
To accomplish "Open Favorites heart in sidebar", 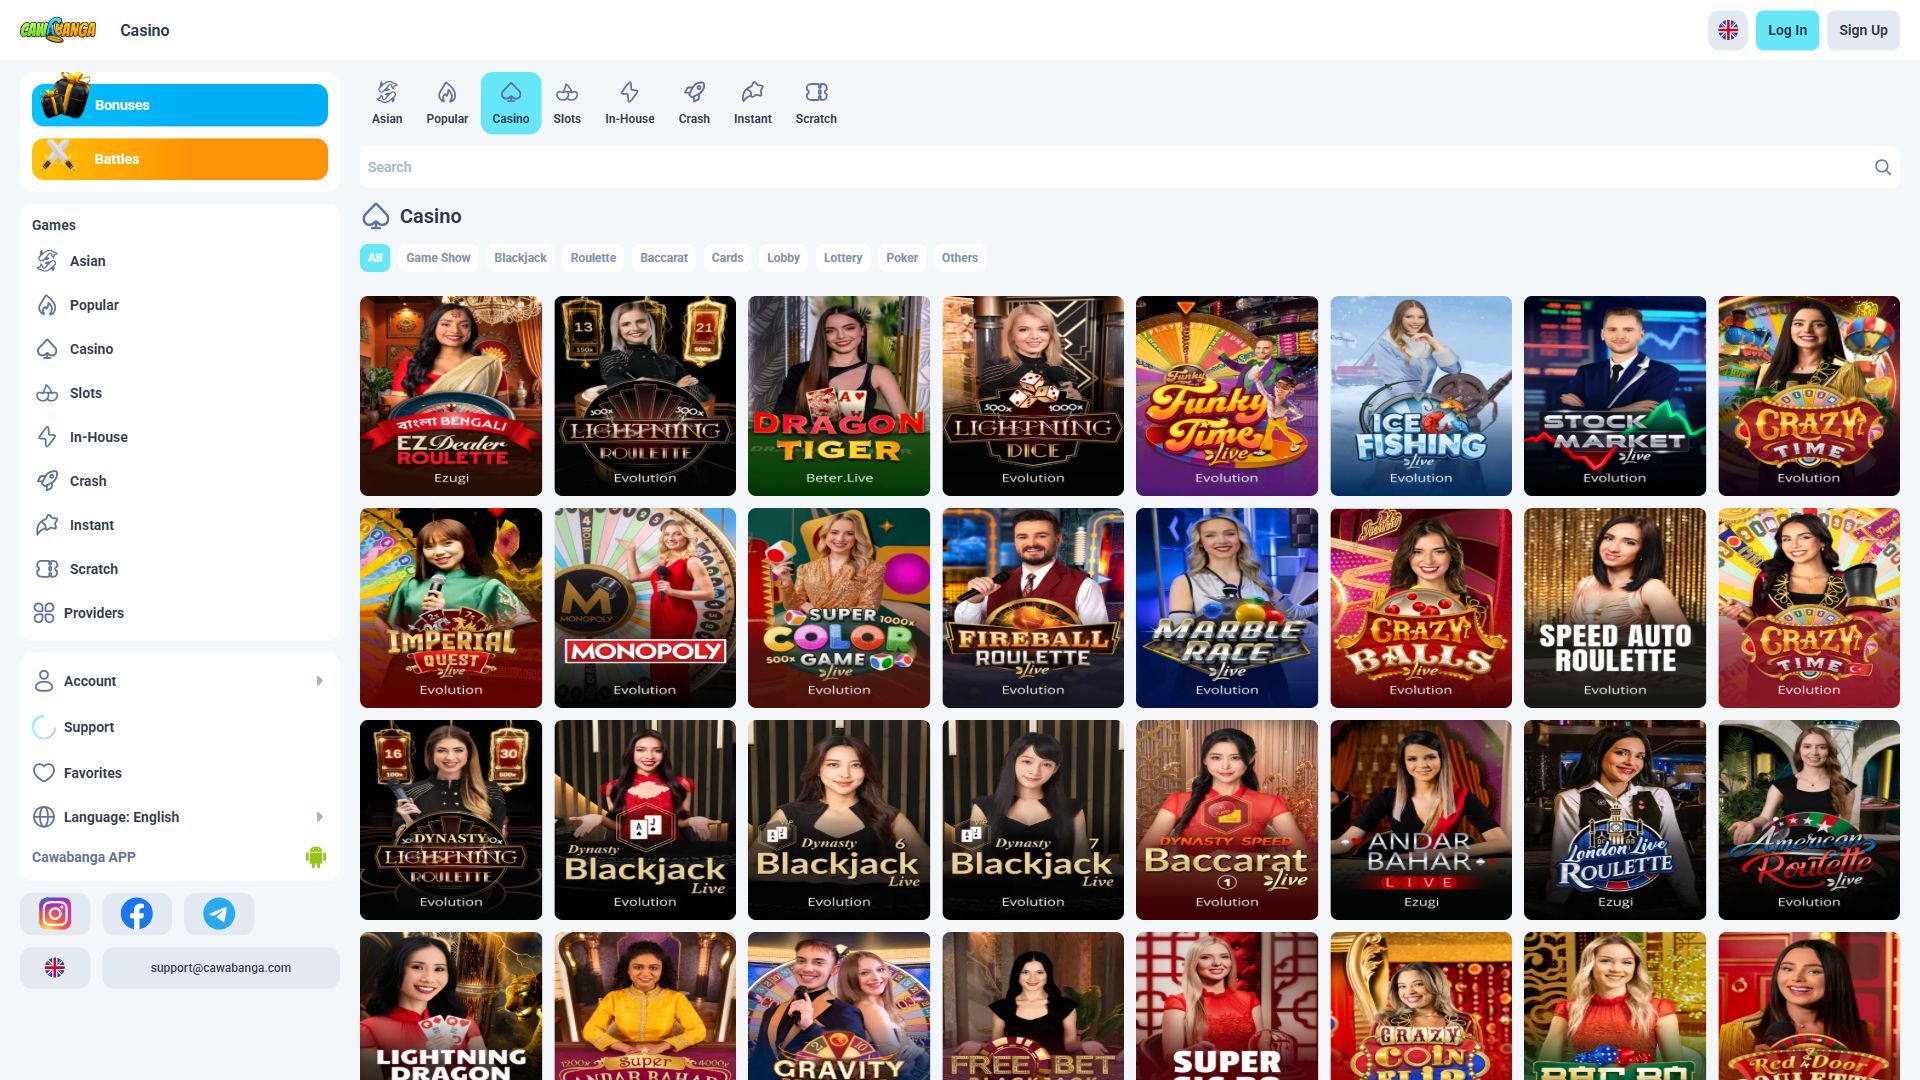I will 180,773.
